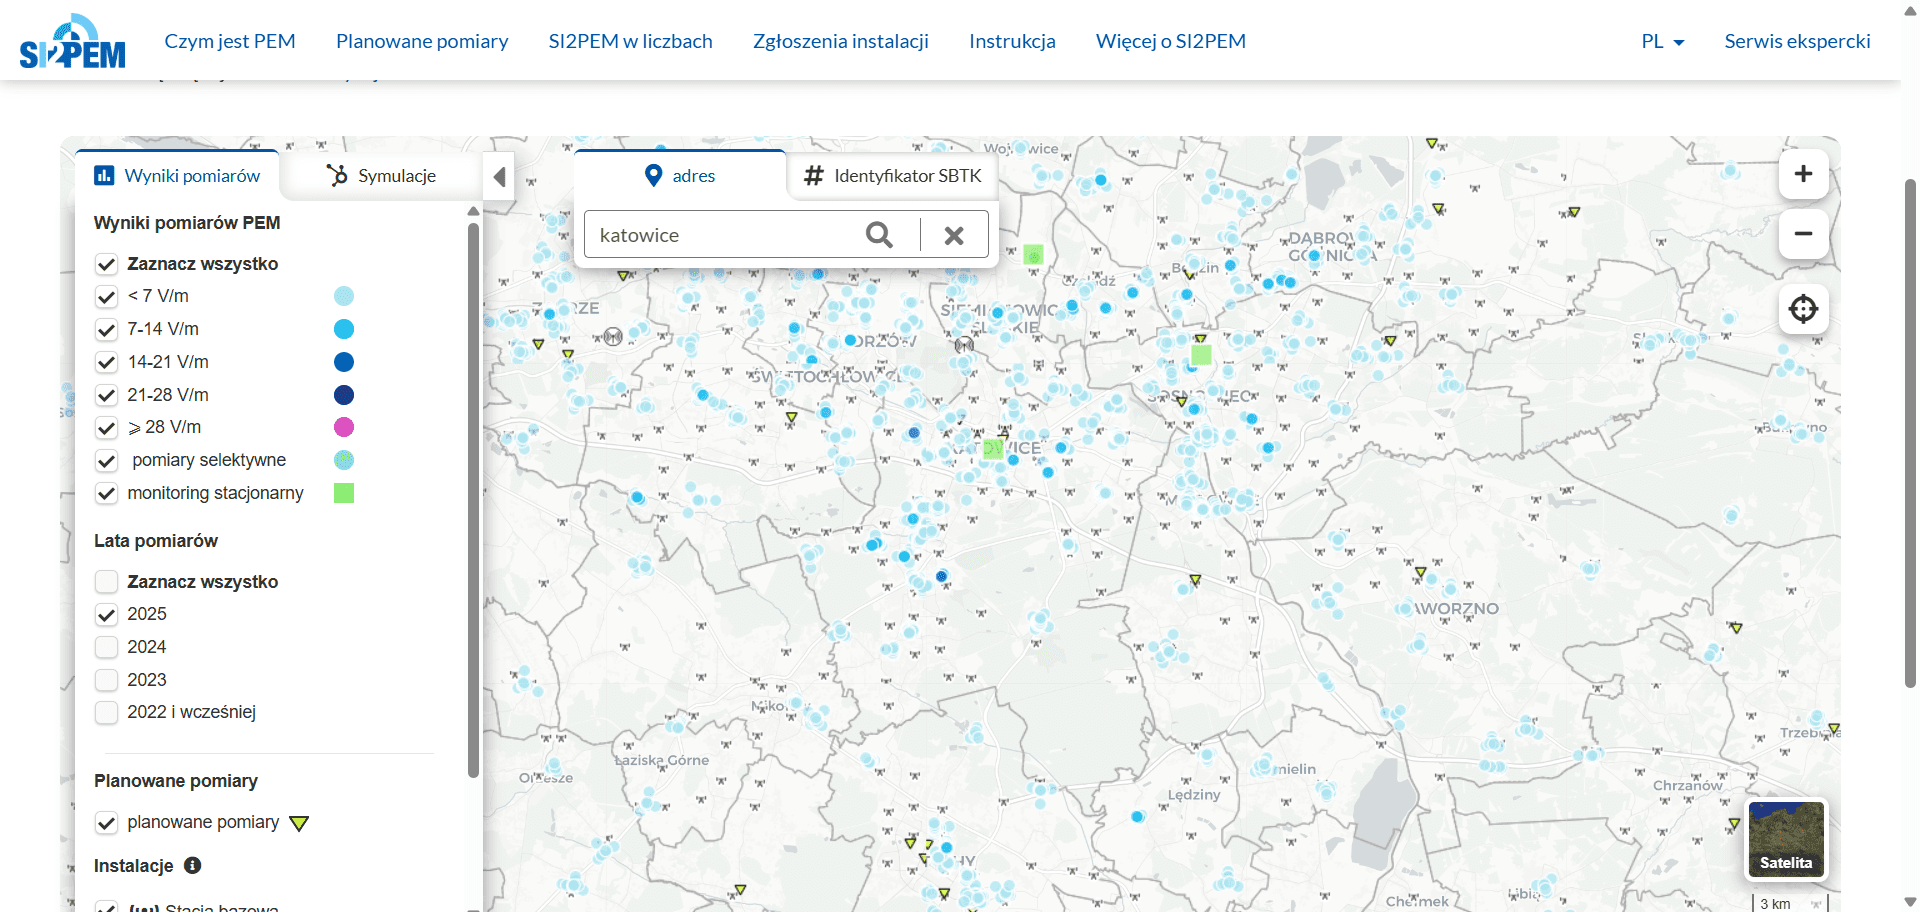Click the search magnifier icon

[879, 235]
